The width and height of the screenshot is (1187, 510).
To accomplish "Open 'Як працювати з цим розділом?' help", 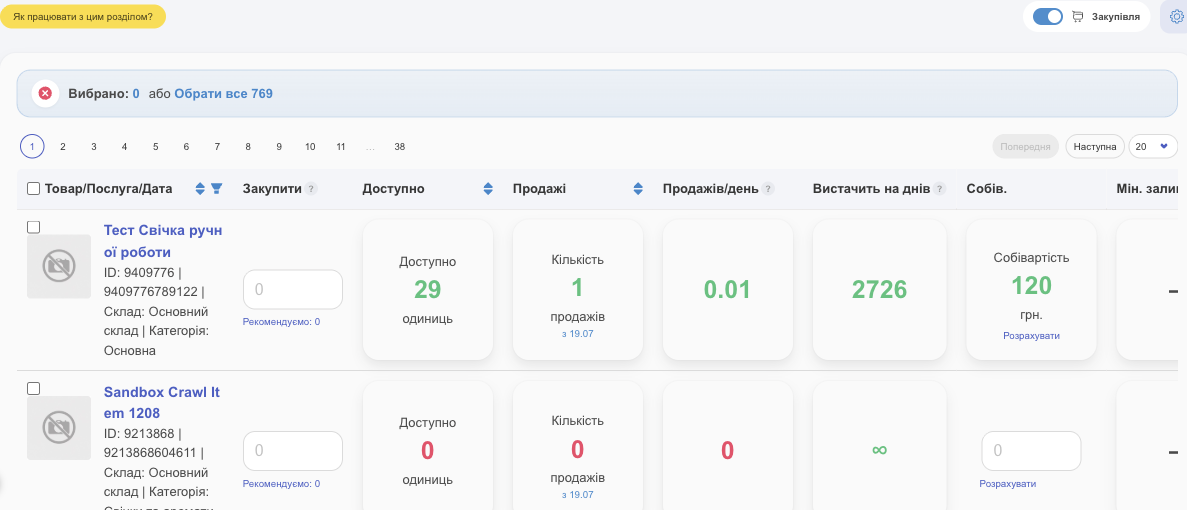I will (83, 16).
